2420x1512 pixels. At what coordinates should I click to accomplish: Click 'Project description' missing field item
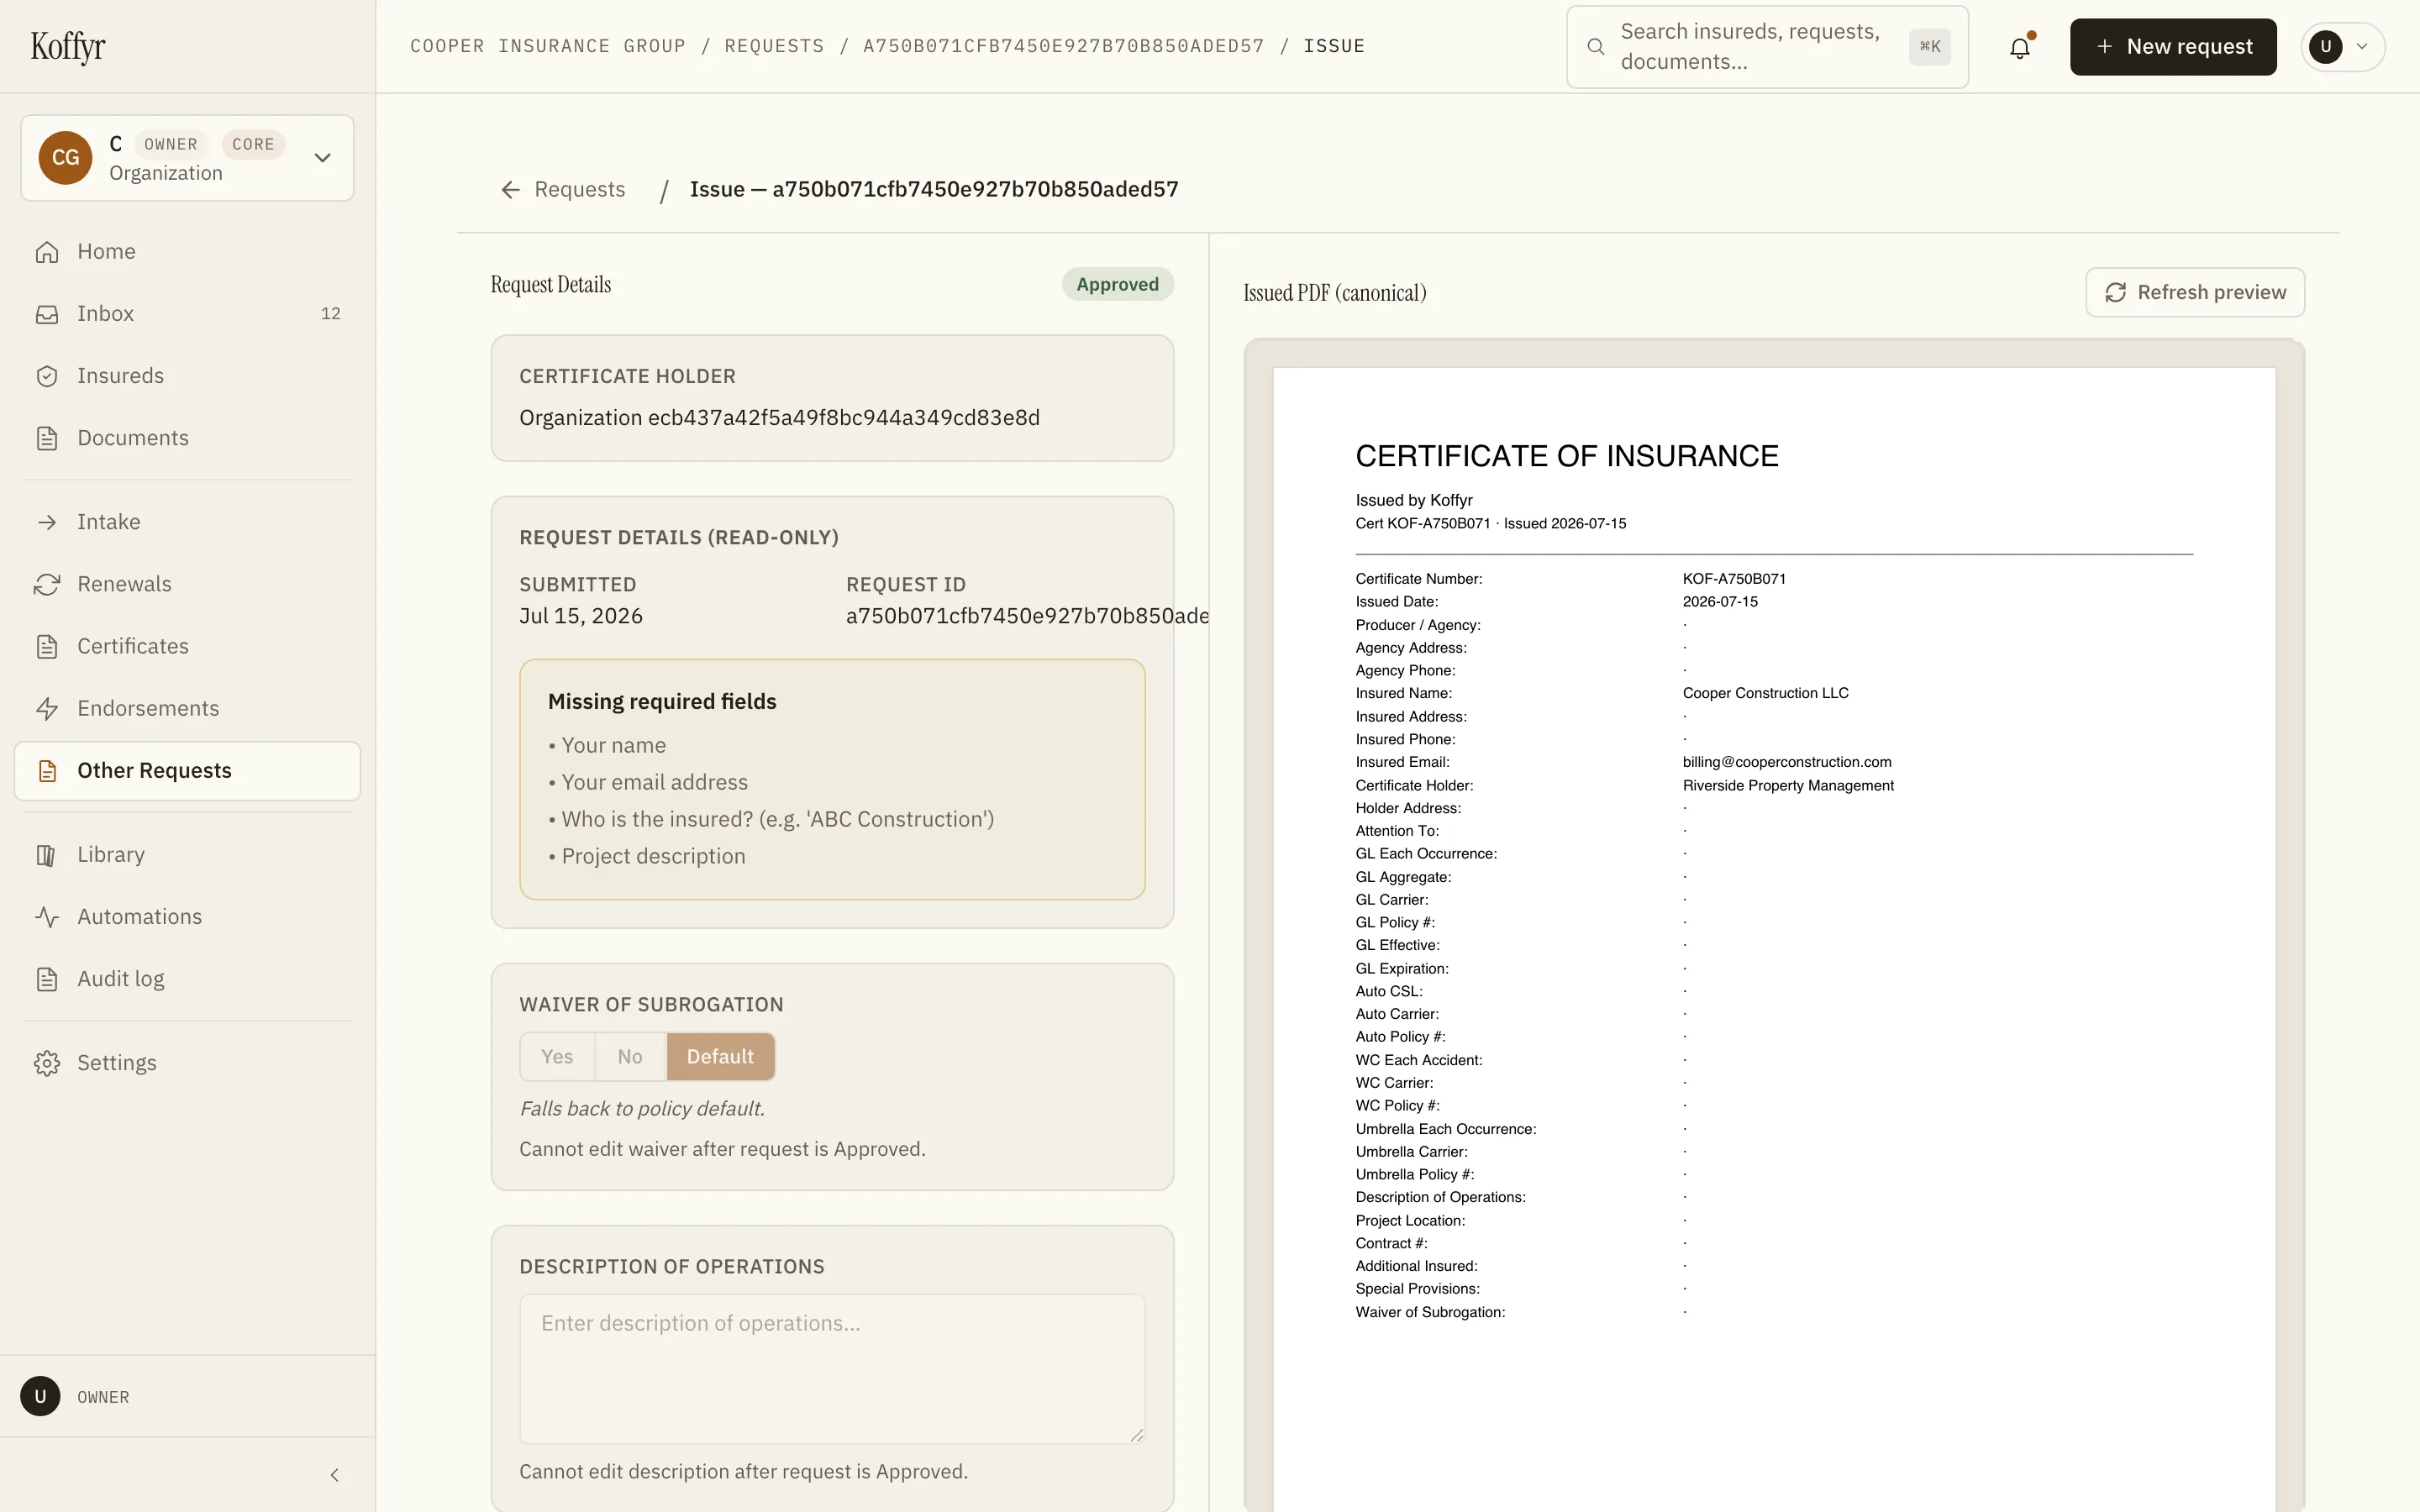pos(653,857)
